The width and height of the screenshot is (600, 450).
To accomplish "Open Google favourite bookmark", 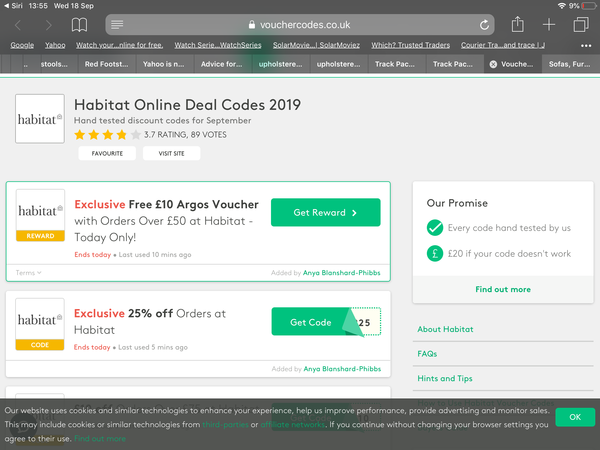I will (22, 45).
